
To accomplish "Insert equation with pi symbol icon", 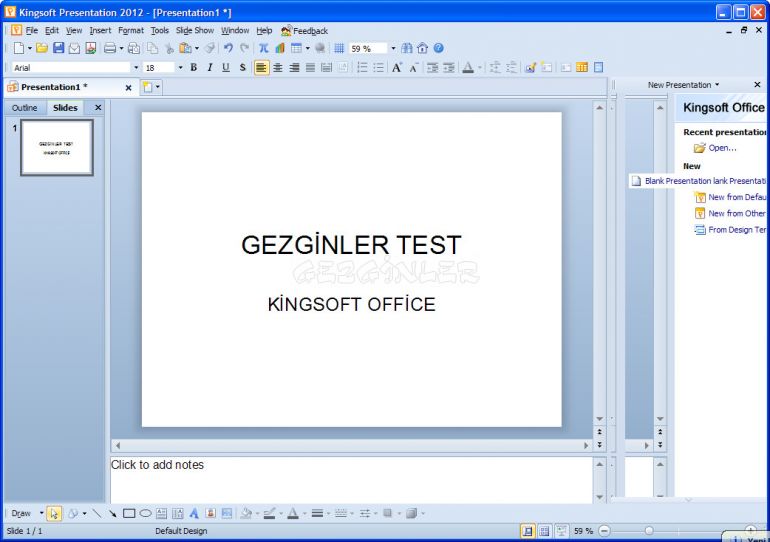I will pyautogui.click(x=264, y=48).
